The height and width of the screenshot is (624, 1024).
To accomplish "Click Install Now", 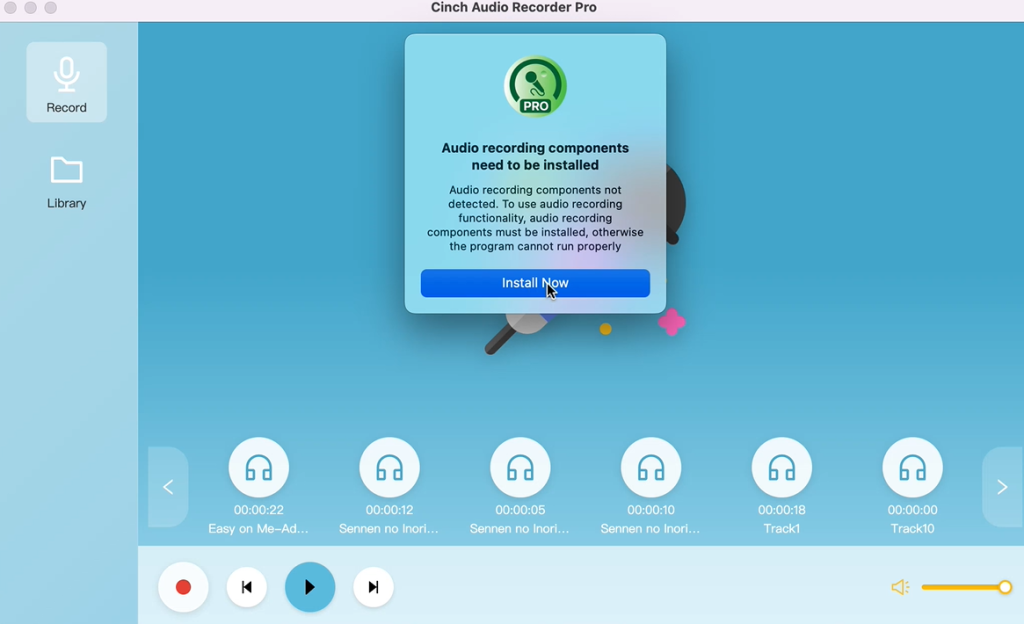I will point(535,283).
